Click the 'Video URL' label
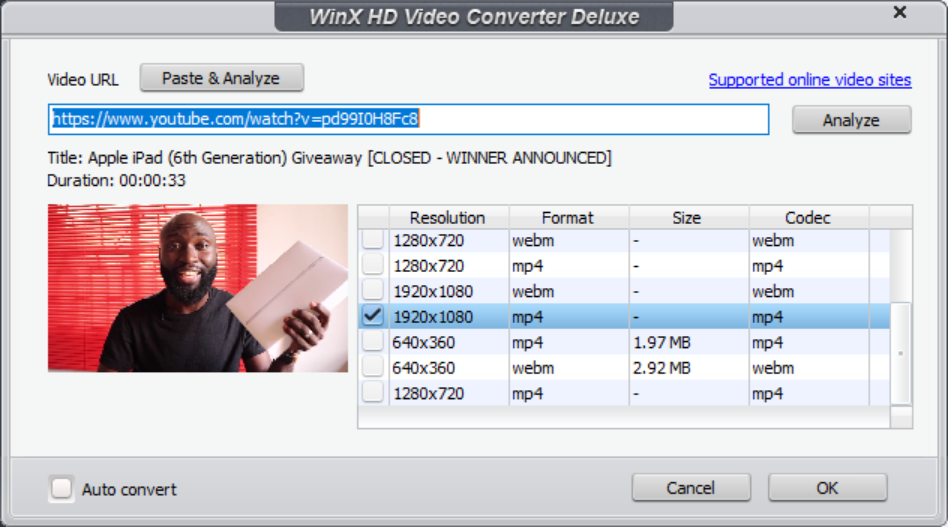The width and height of the screenshot is (948, 527). click(83, 80)
